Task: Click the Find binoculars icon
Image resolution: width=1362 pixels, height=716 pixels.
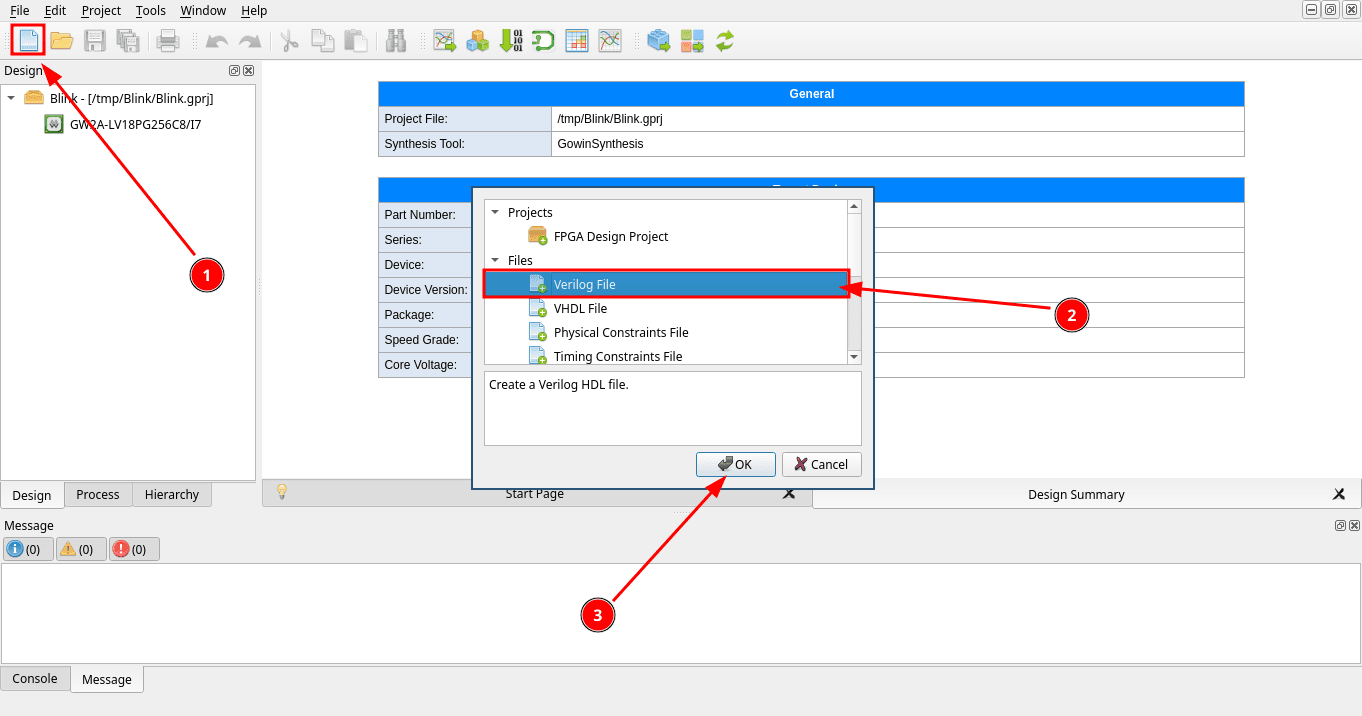Action: [396, 40]
